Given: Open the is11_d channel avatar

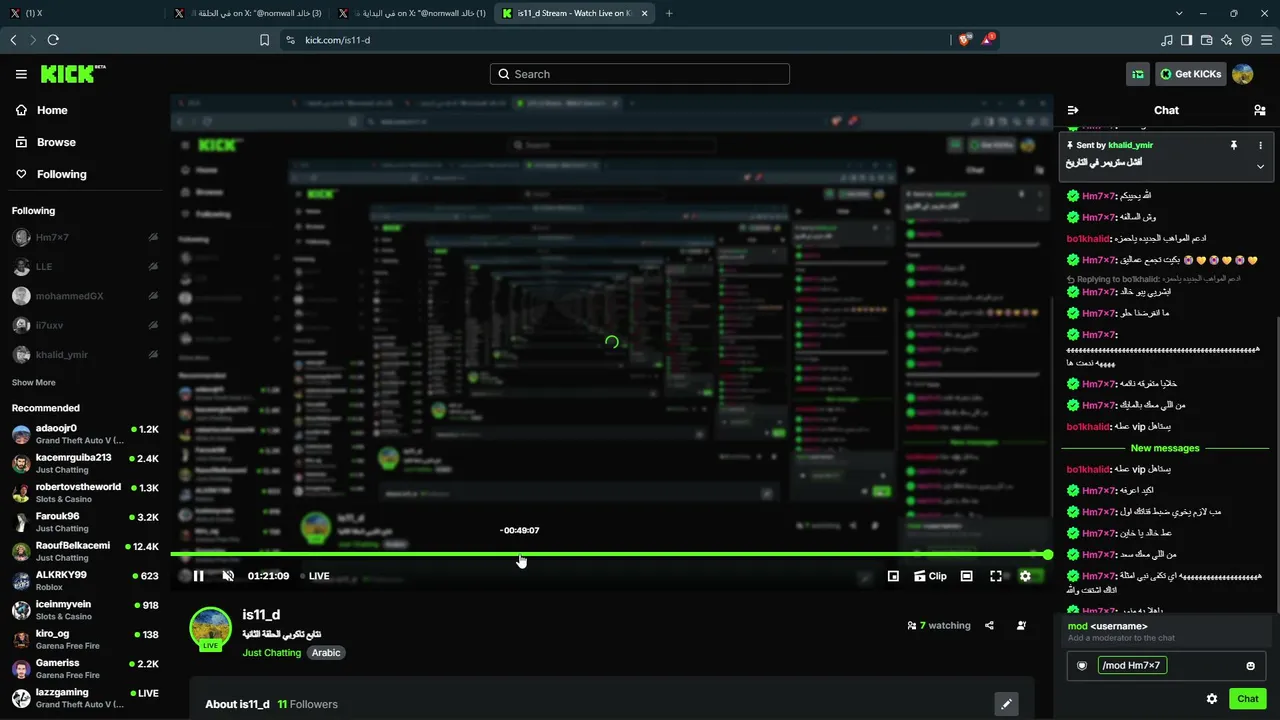Looking at the screenshot, I should coord(210,628).
